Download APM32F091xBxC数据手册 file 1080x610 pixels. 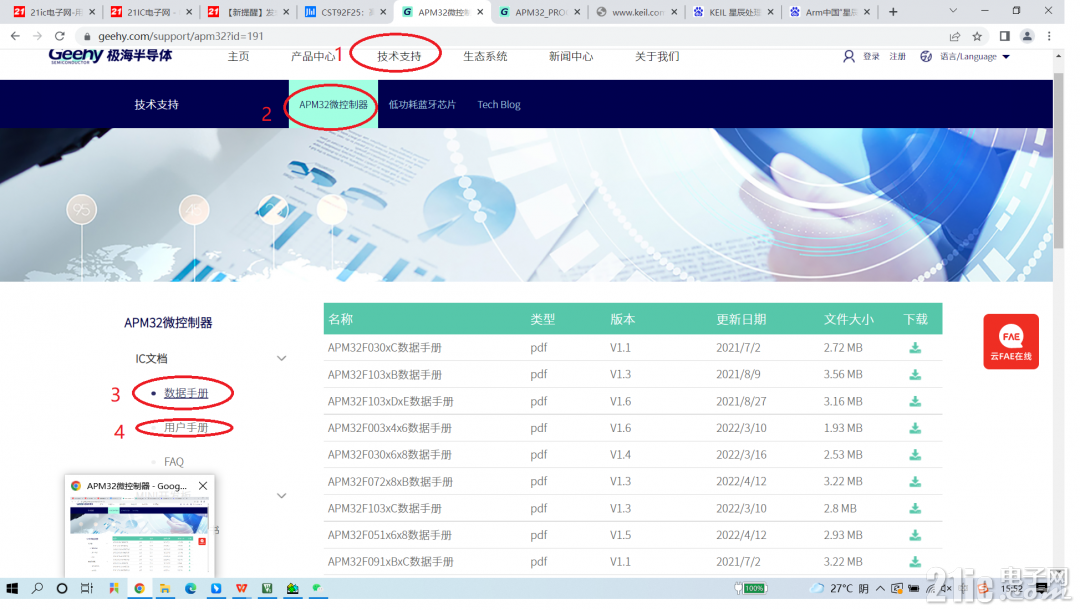coord(915,562)
